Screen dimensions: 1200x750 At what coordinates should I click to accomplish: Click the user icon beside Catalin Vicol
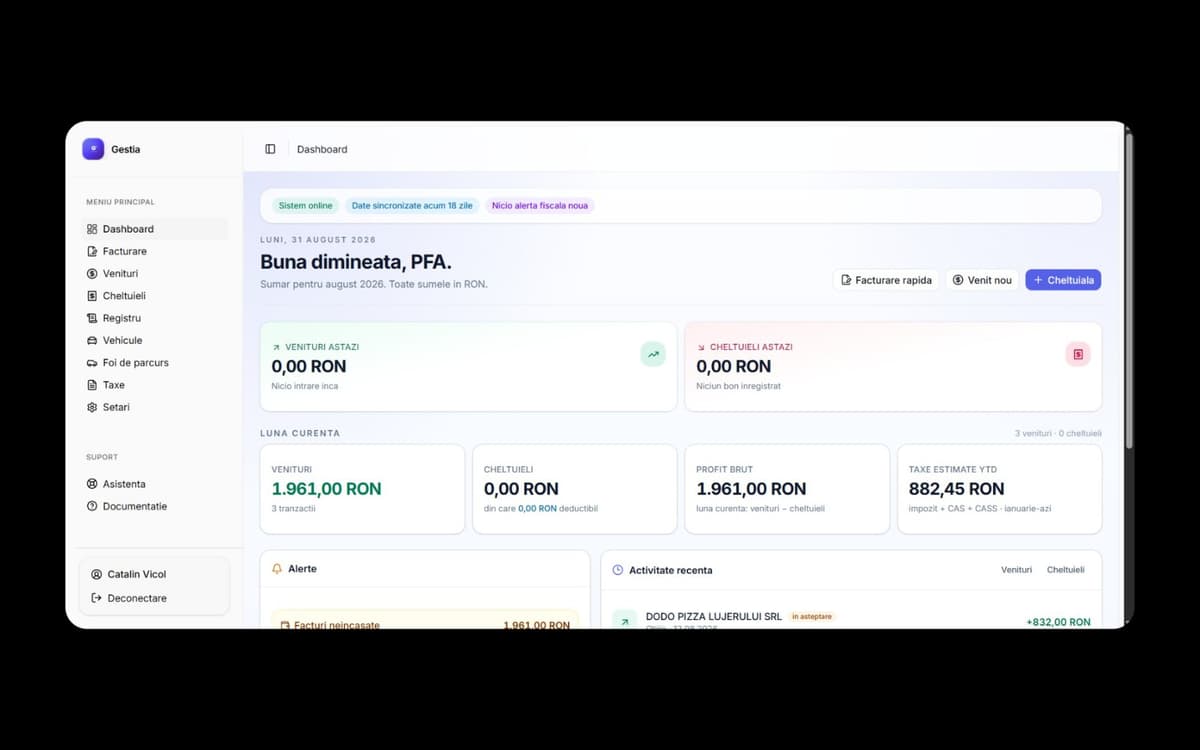[x=96, y=574]
